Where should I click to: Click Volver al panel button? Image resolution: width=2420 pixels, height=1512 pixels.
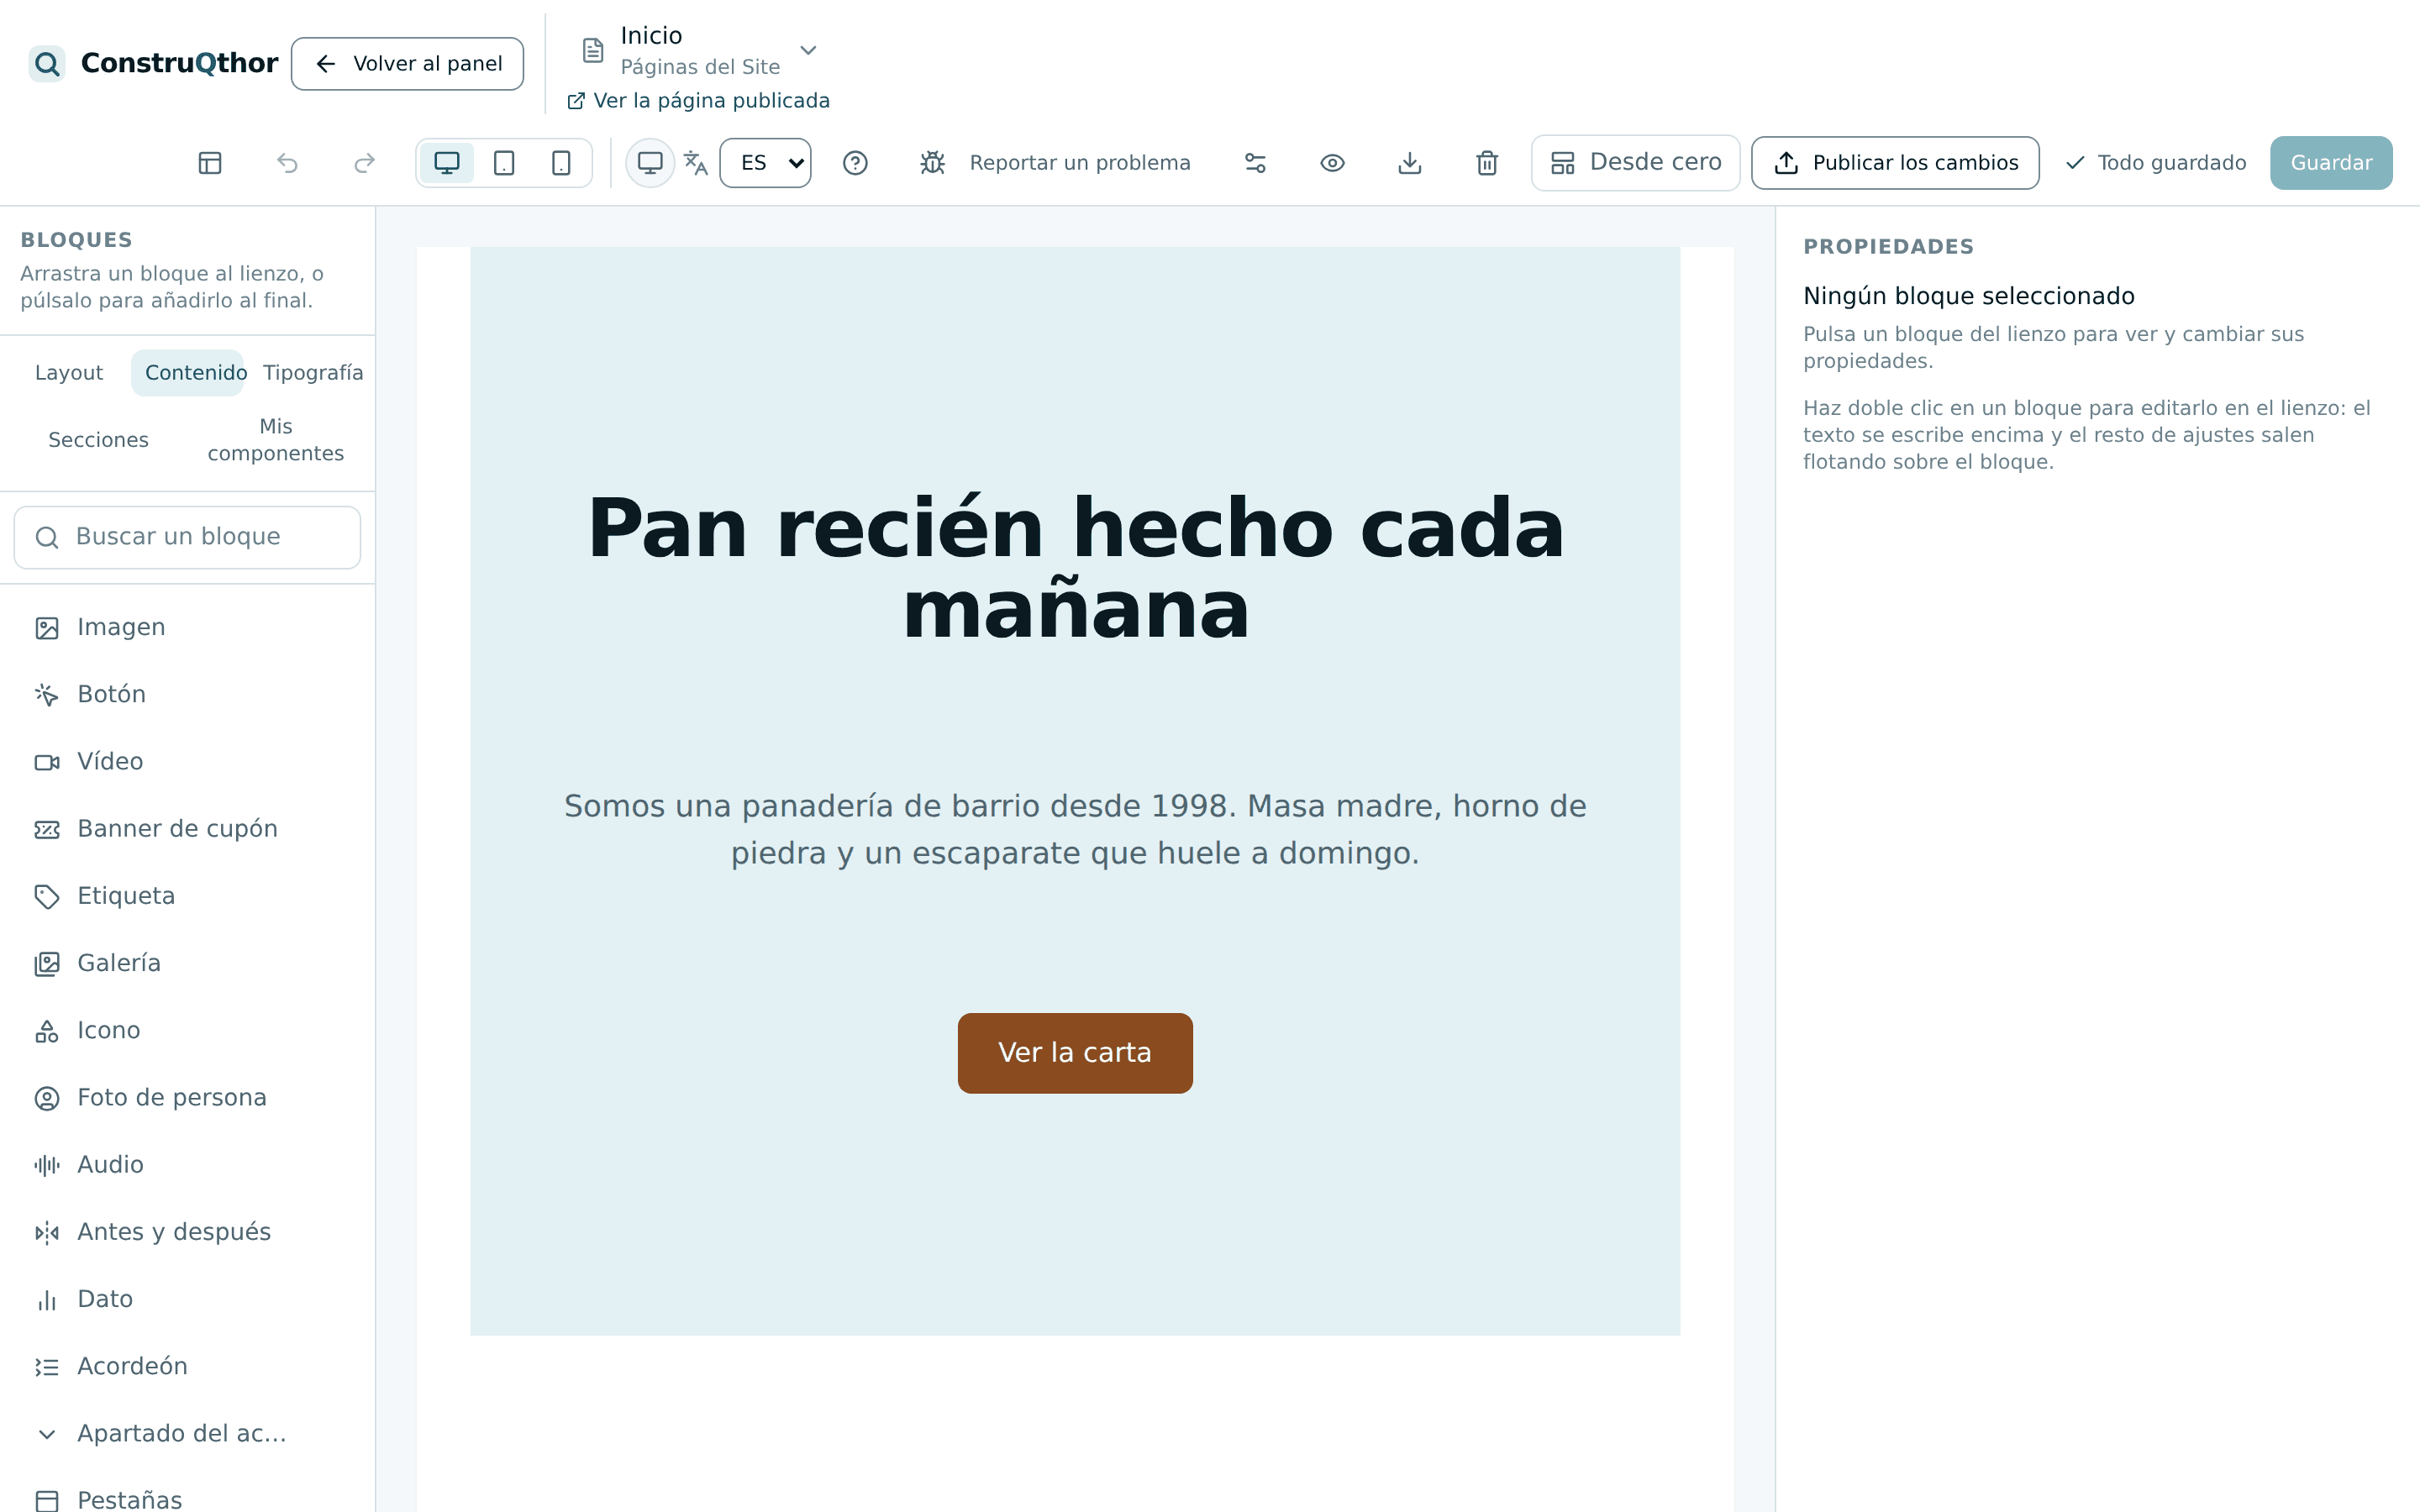(x=407, y=64)
